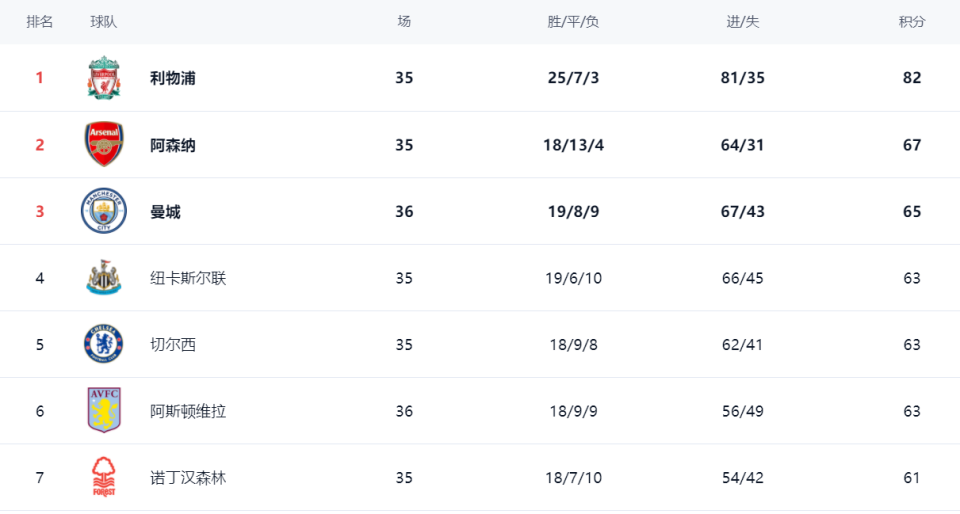Screen dimensions: 960x514
Task: Open the 曼城 team link
Action: pos(165,212)
